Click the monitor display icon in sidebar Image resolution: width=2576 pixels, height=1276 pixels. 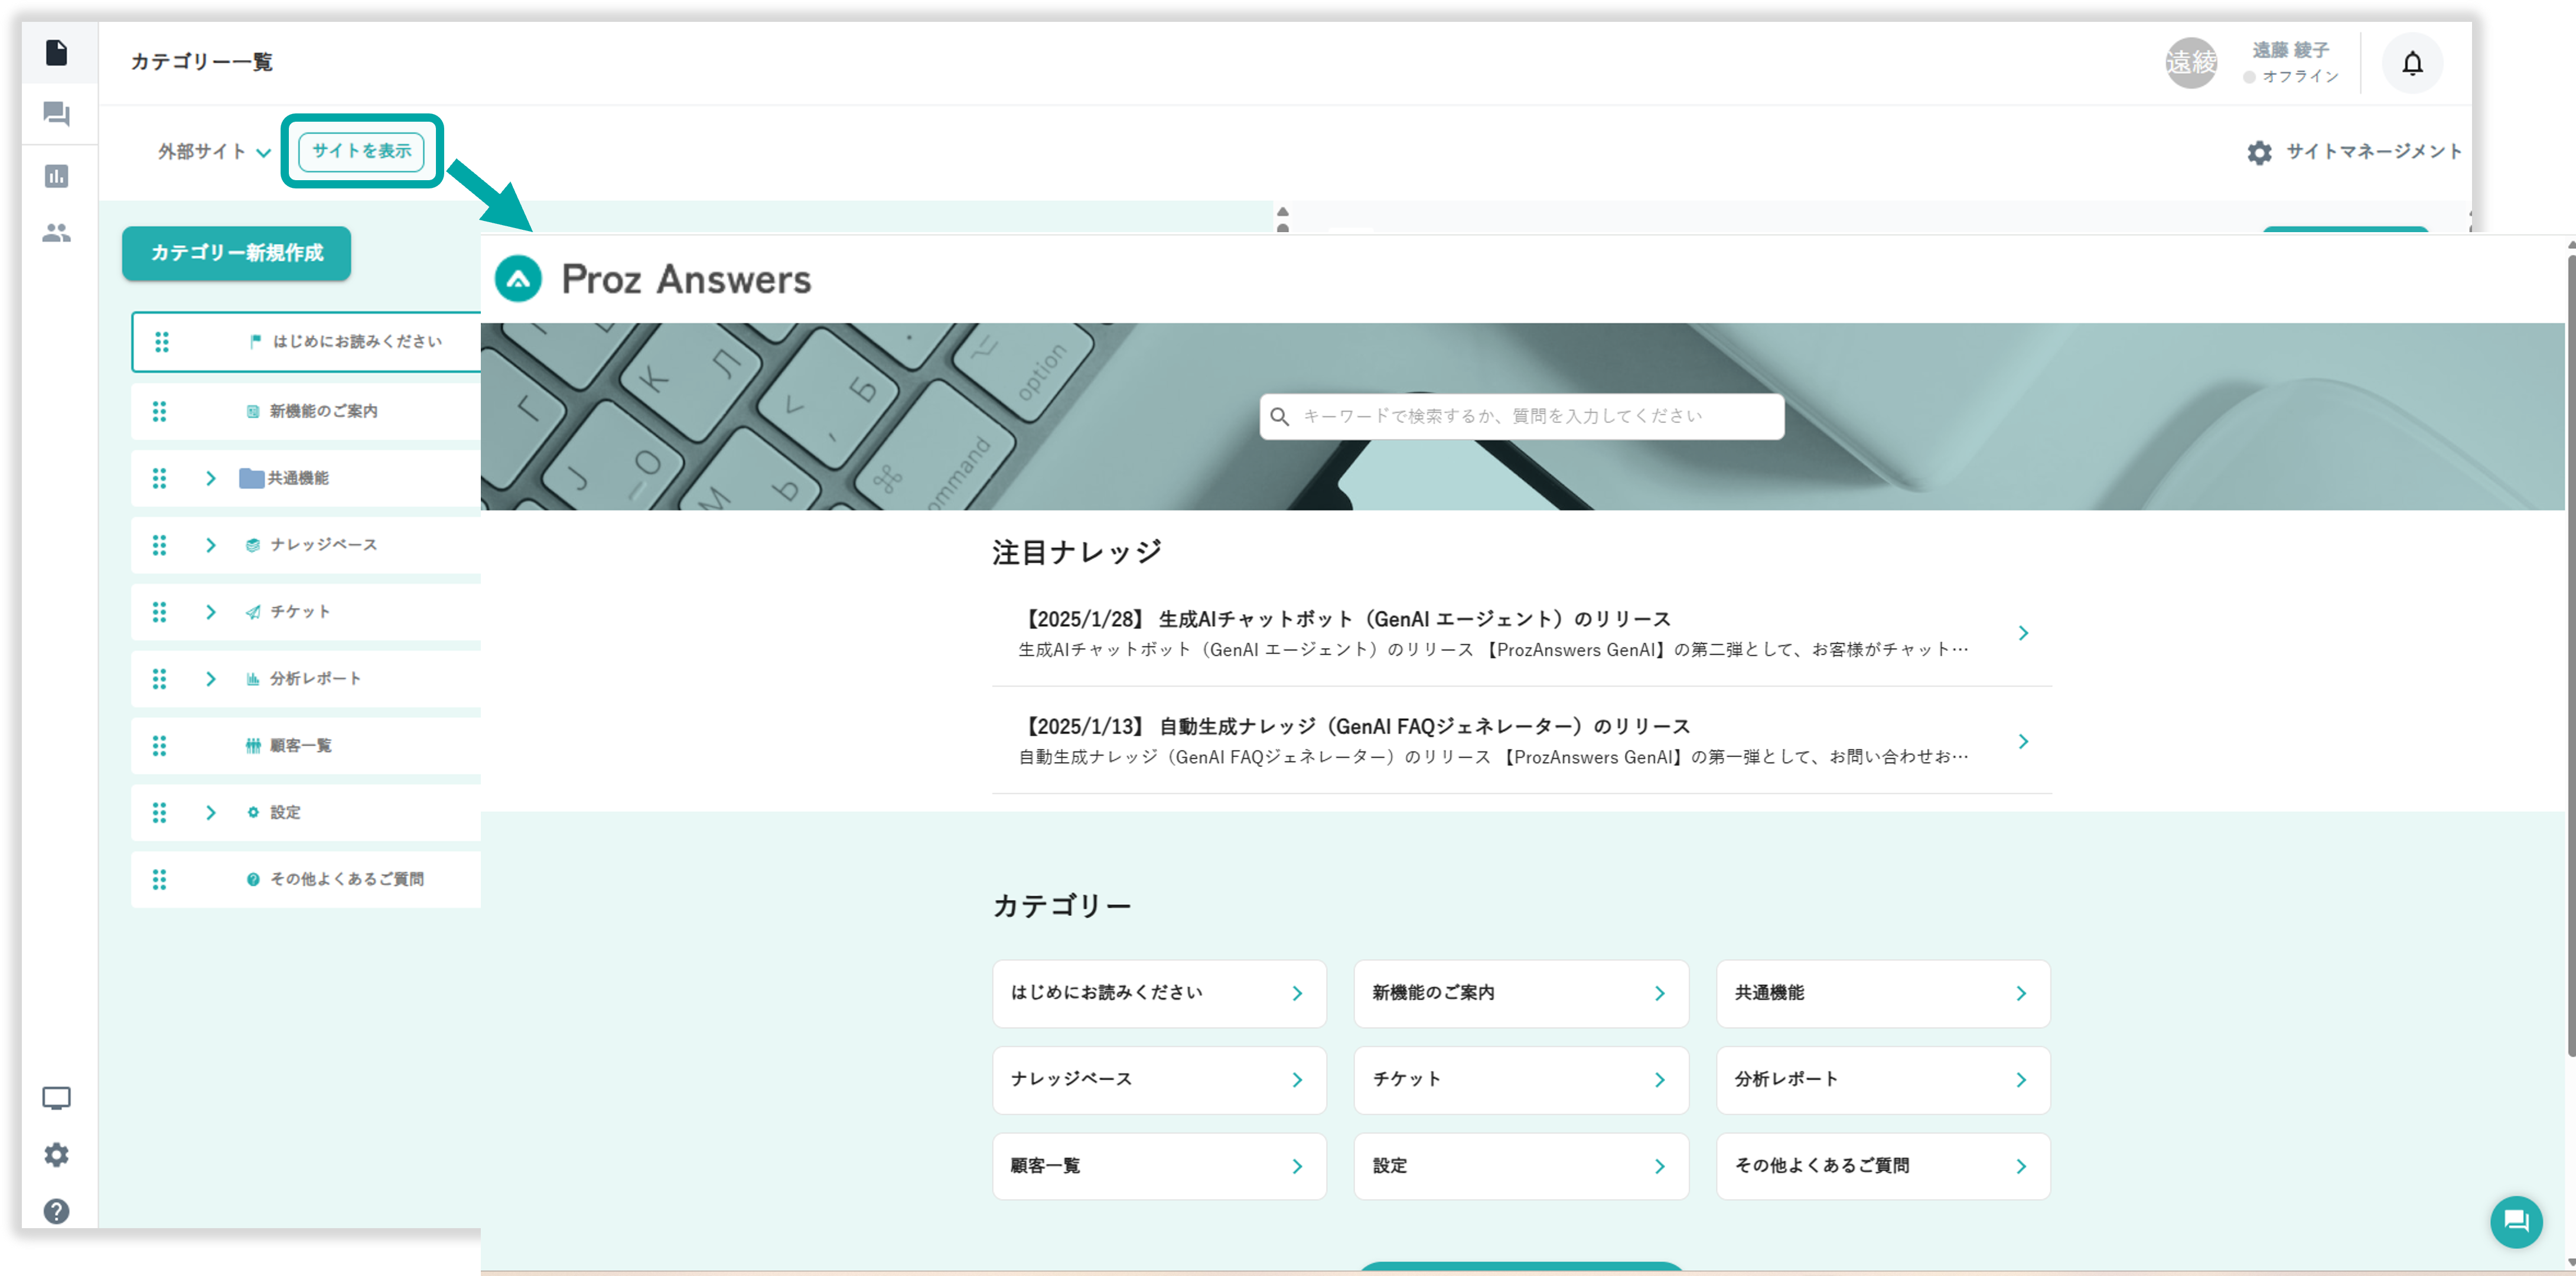click(x=57, y=1098)
